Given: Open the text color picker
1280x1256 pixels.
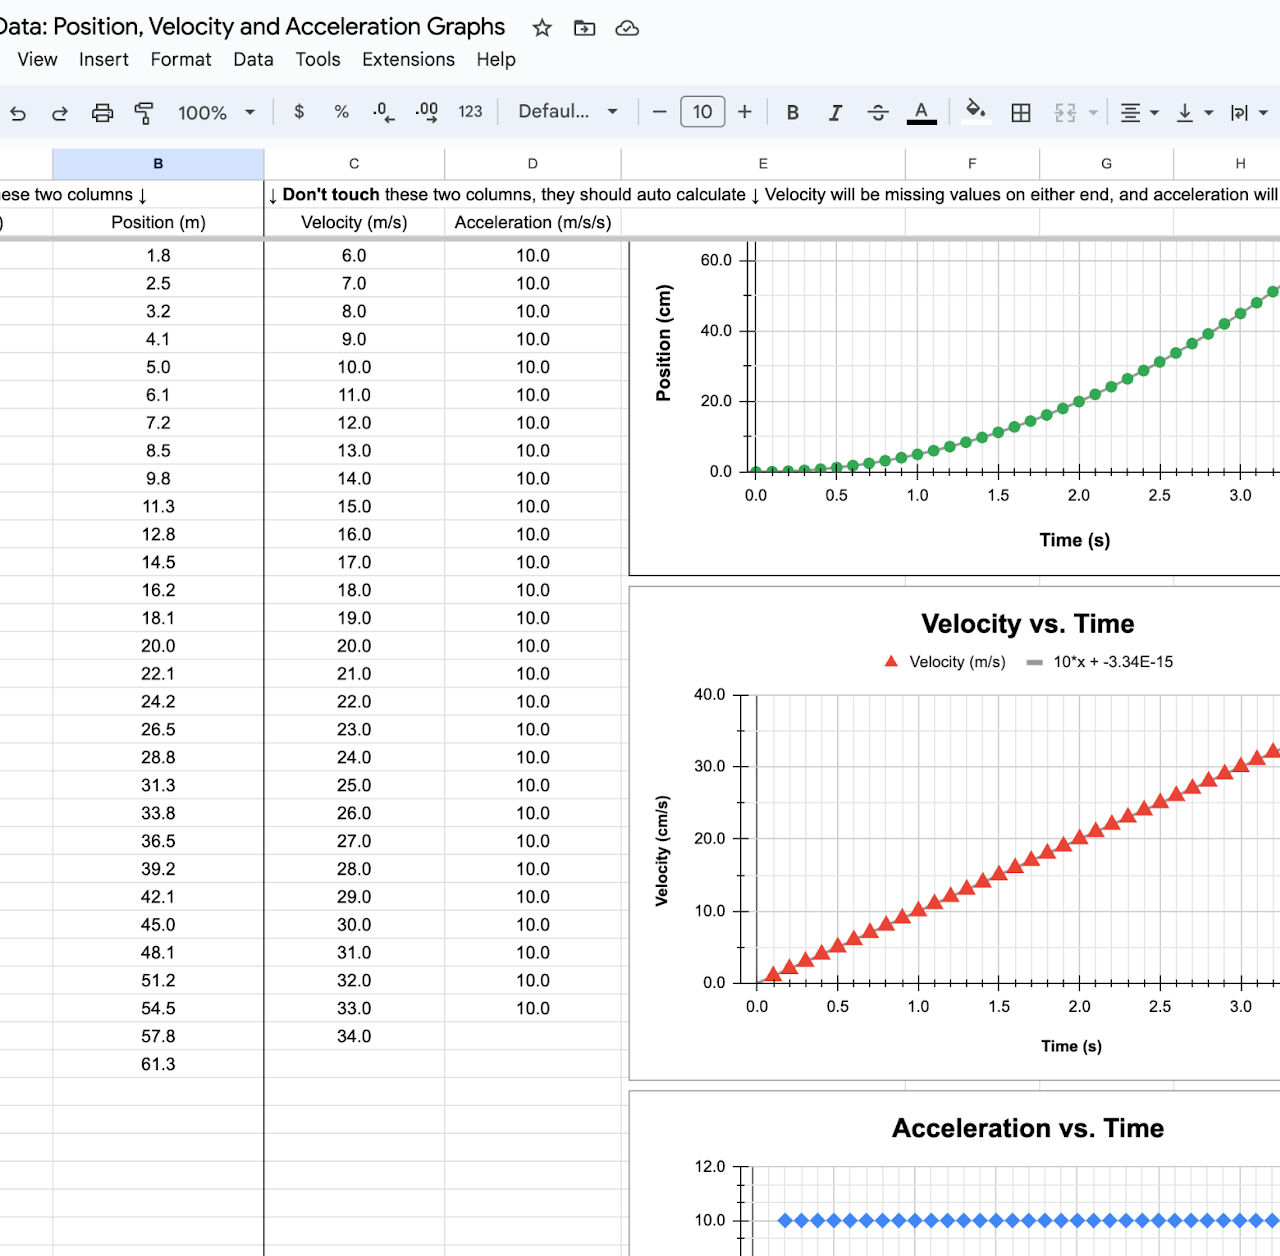Looking at the screenshot, I should pos(921,112).
